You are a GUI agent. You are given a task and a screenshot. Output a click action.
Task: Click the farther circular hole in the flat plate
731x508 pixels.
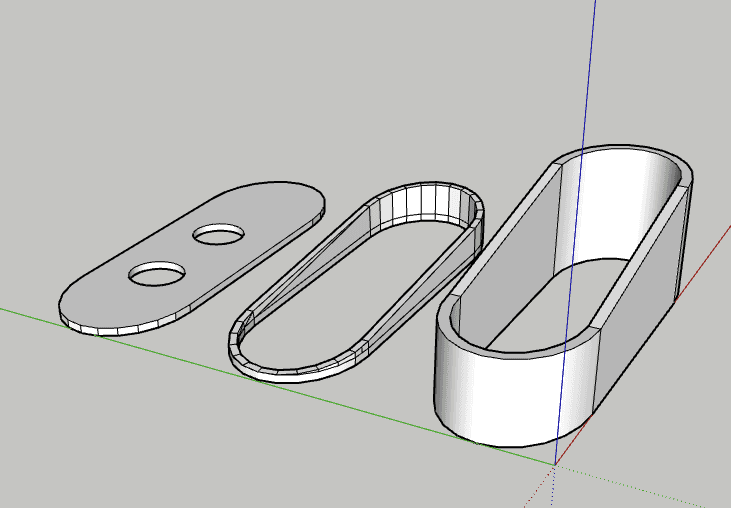pyautogui.click(x=219, y=234)
